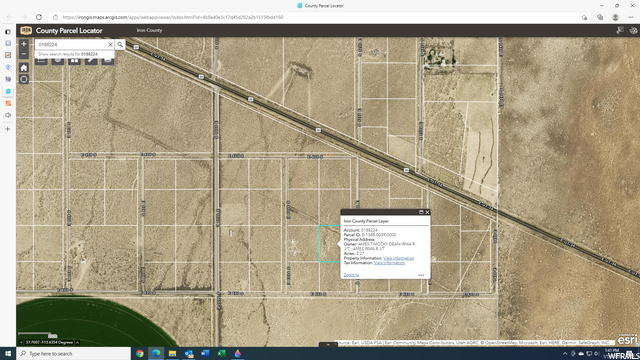Click the Iron County logo in header
This screenshot has width=640, height=360.
click(x=26, y=30)
